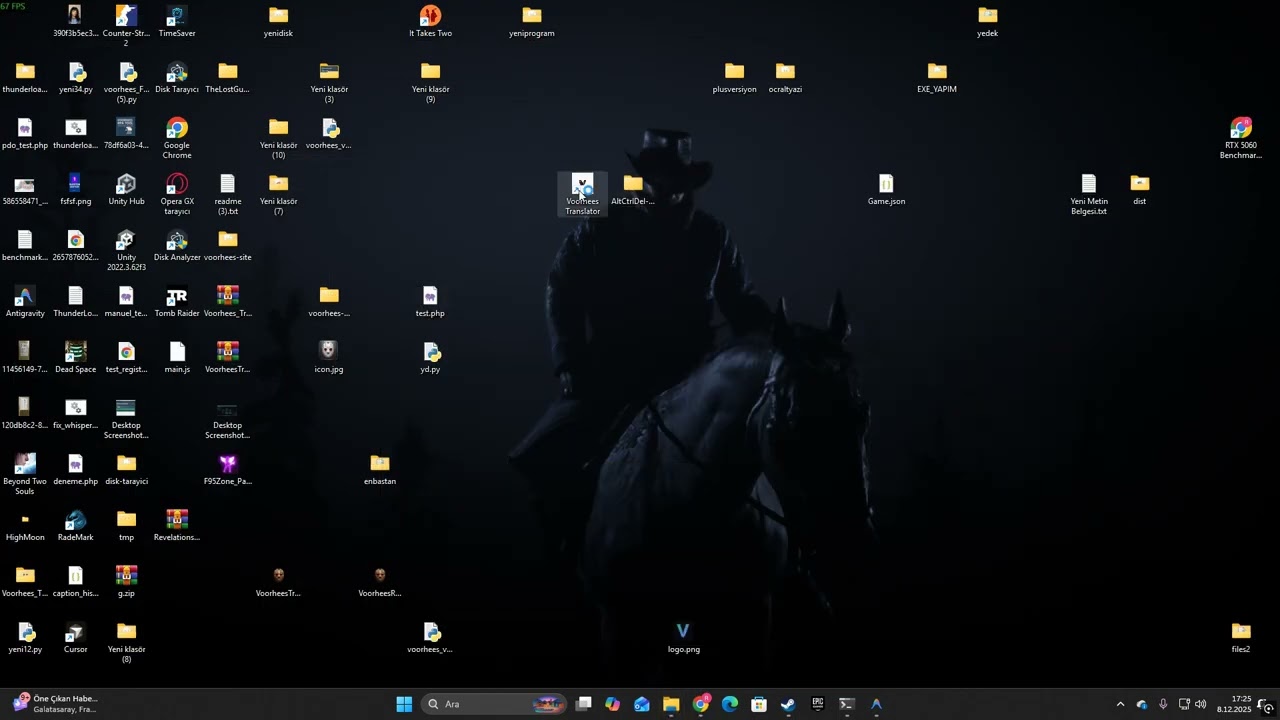Select the HighMoon desktop icon
This screenshot has width=1280, height=720.
click(x=25, y=526)
